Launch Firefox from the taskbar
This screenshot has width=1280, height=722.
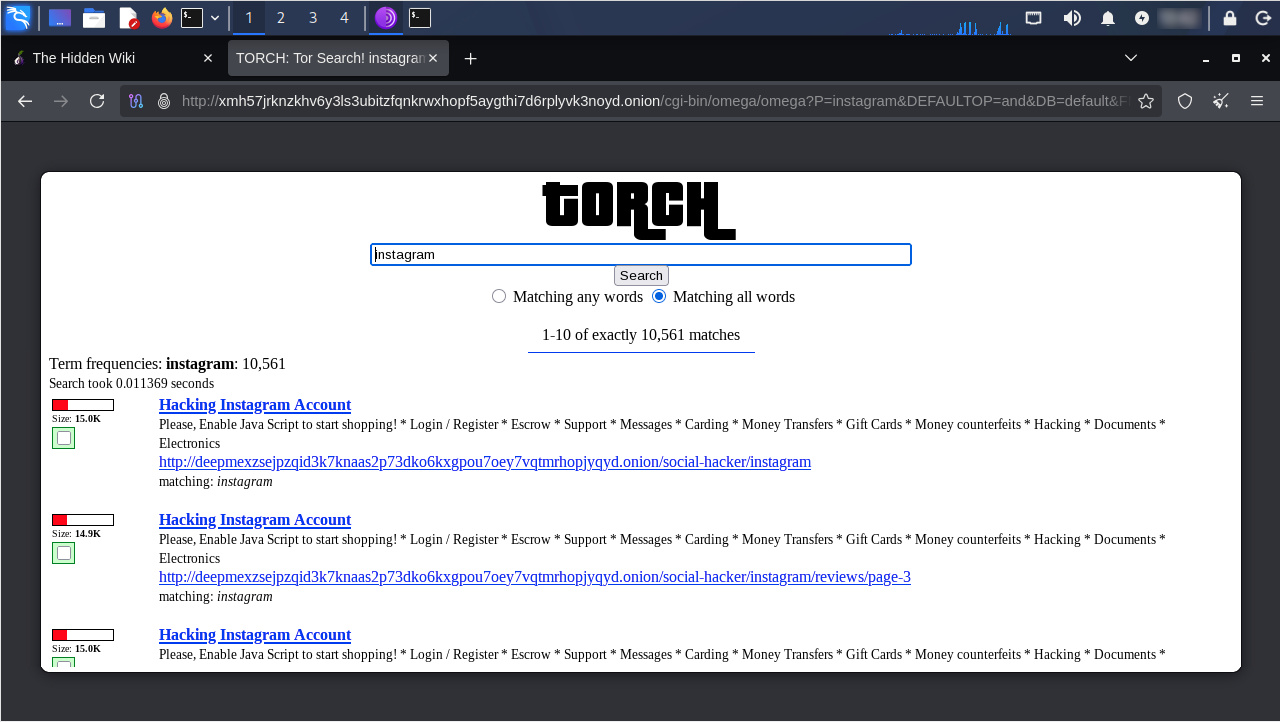[161, 18]
